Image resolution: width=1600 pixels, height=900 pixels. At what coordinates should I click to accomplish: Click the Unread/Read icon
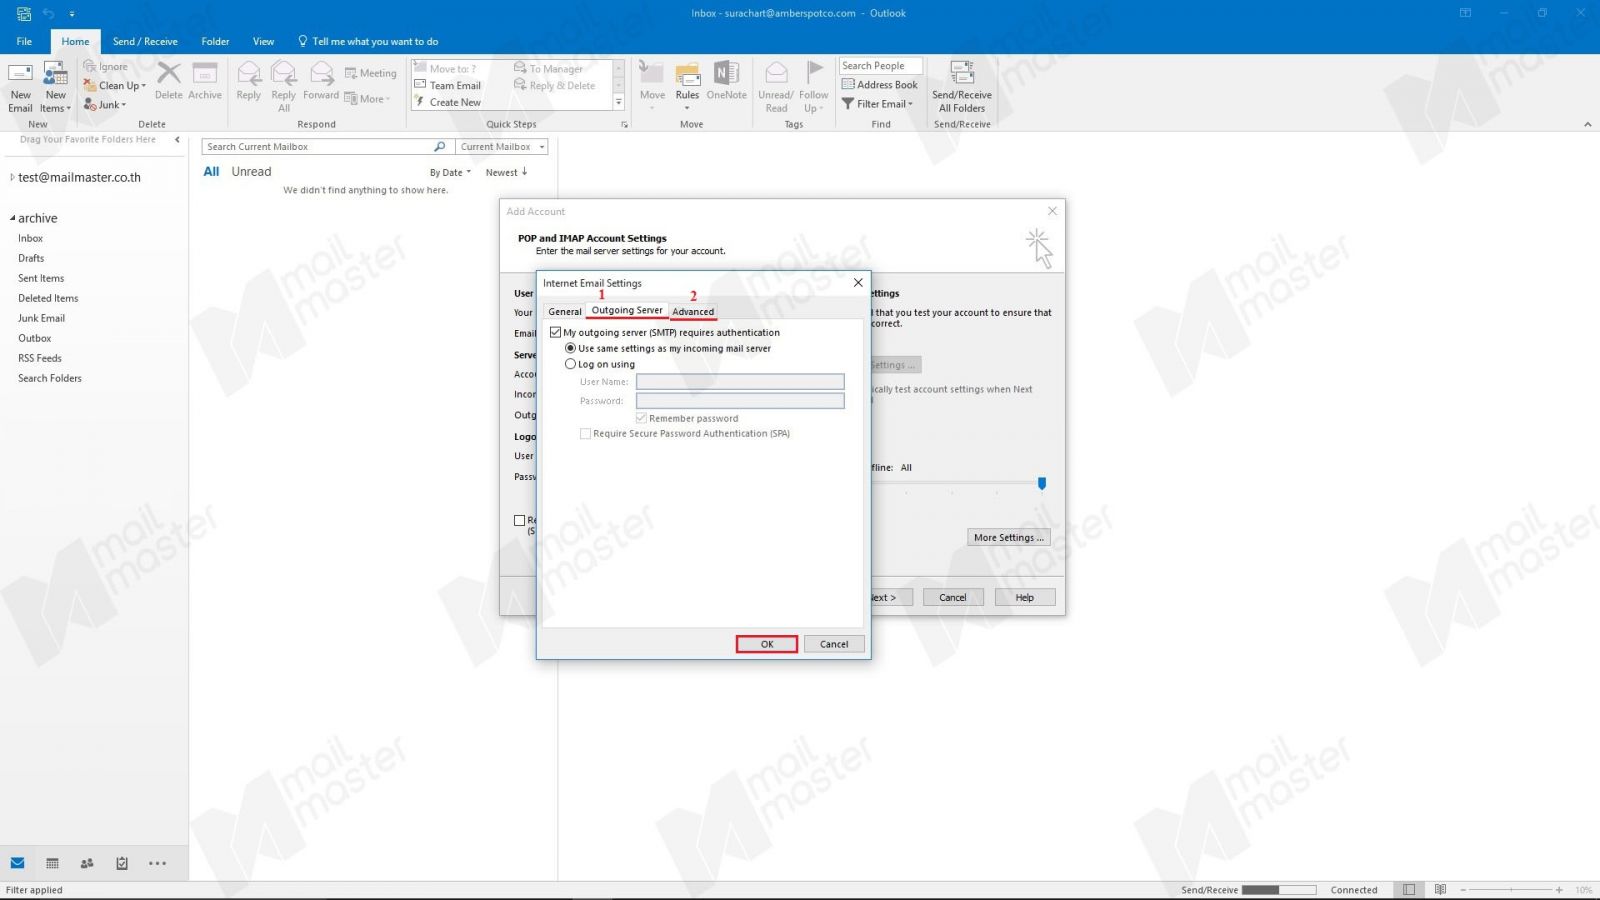pyautogui.click(x=776, y=73)
